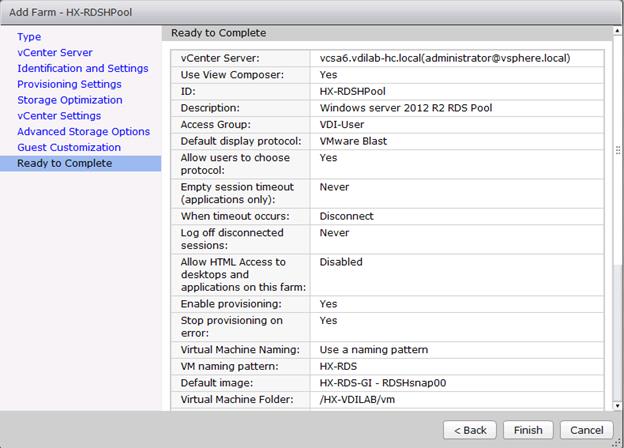624x448 pixels.
Task: Click the Default image label
Action: point(216,383)
